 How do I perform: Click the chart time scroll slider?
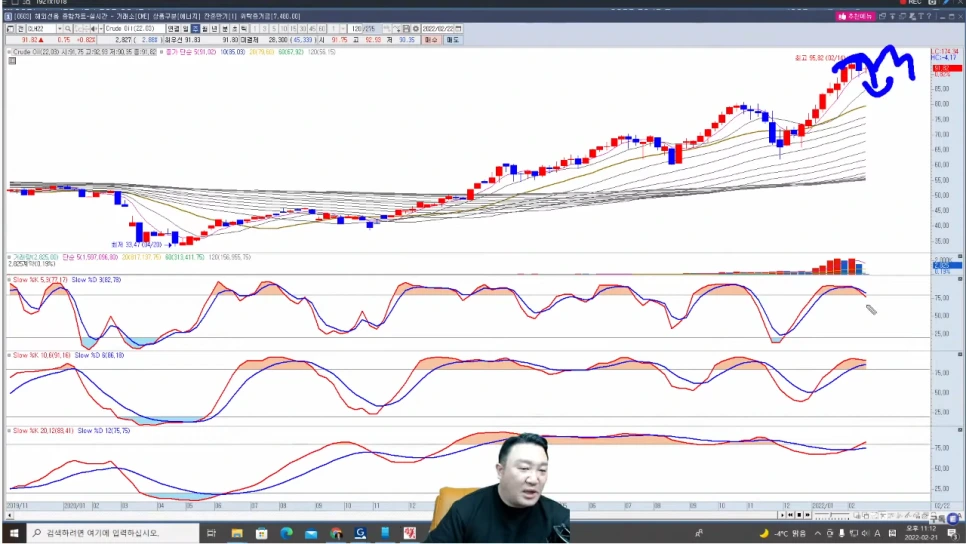click(x=832, y=515)
